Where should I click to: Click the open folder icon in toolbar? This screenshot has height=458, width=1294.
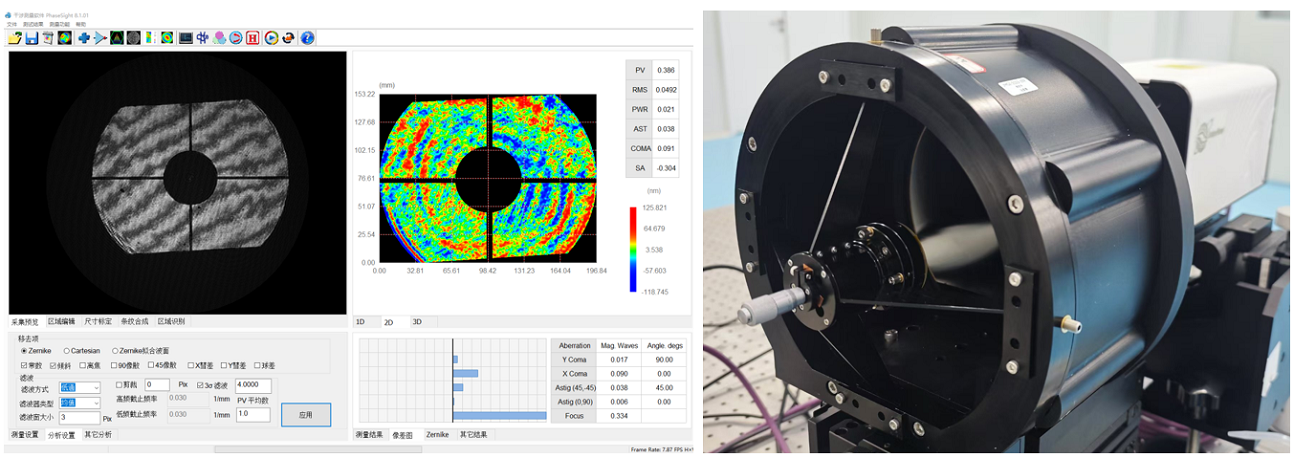[15, 38]
